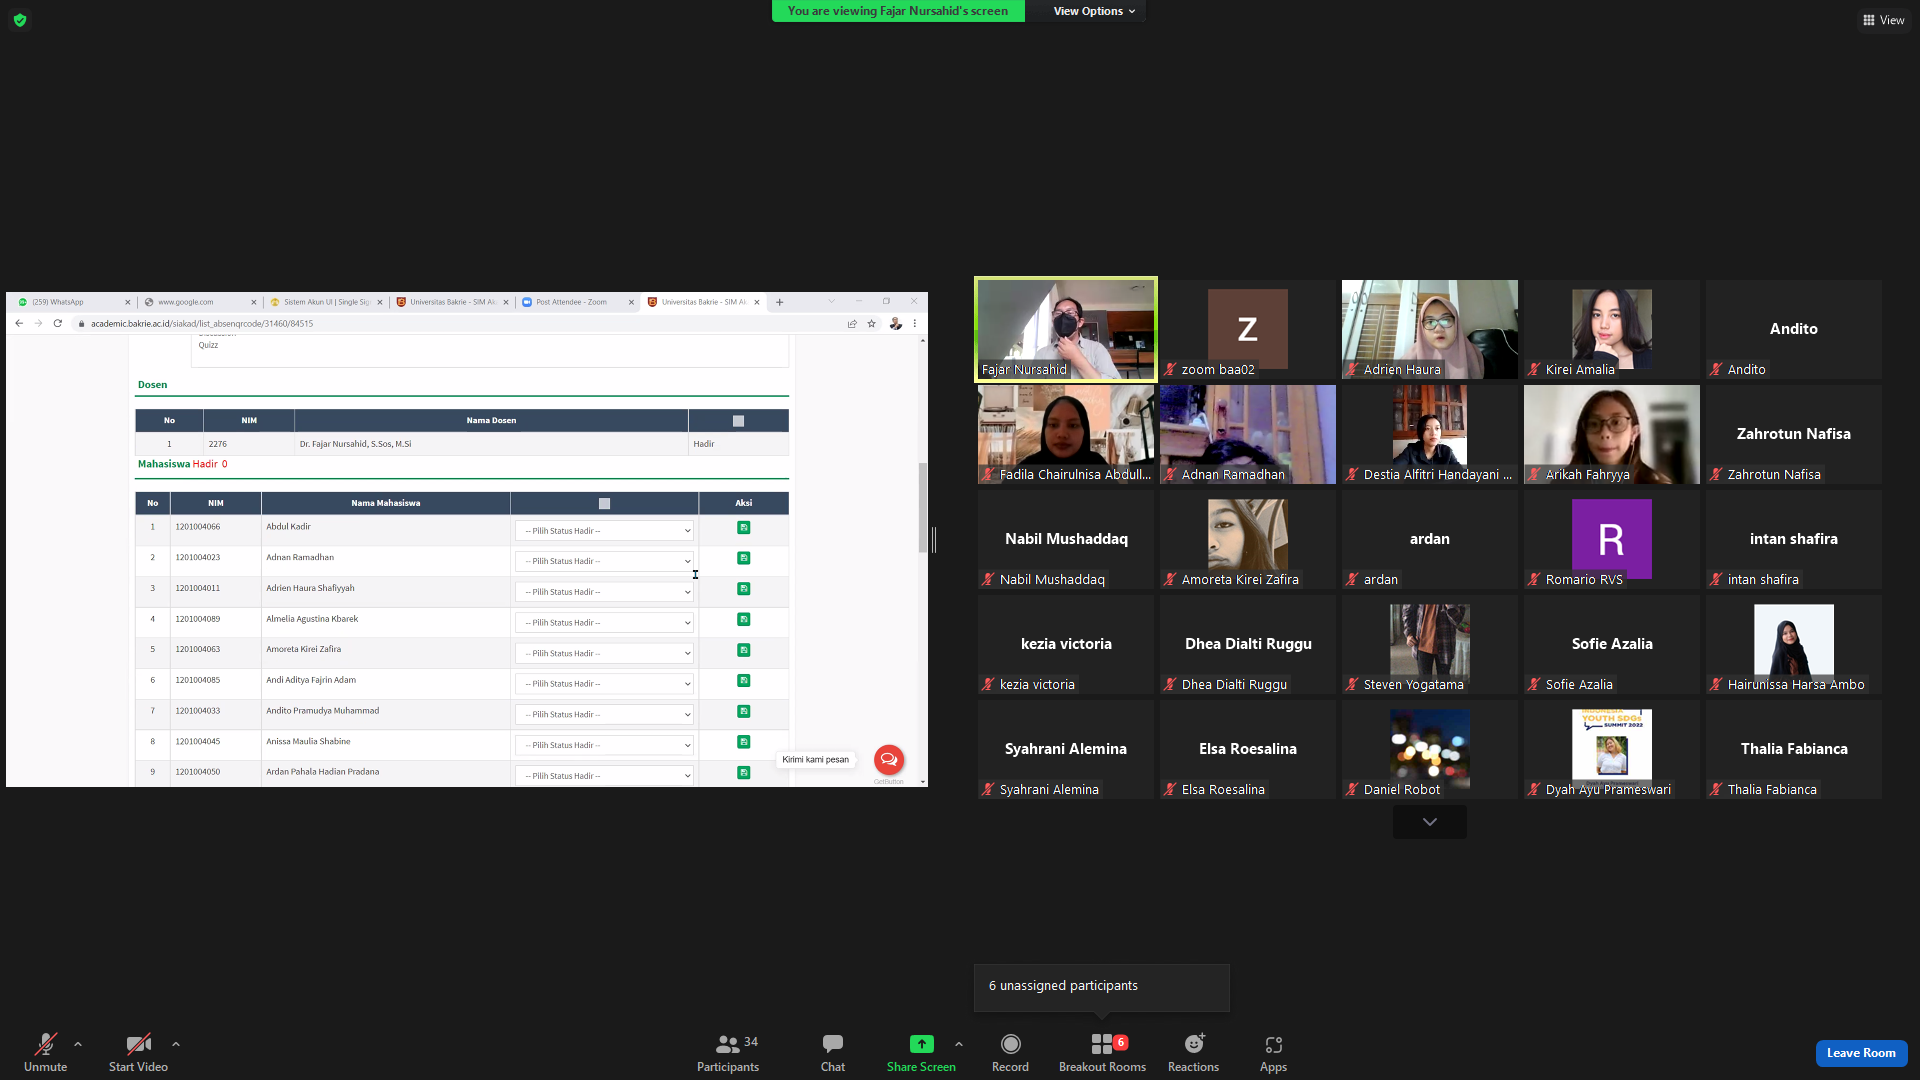Screen dimensions: 1920x1080
Task: Open the Apps panel
Action: pos(1273,1052)
